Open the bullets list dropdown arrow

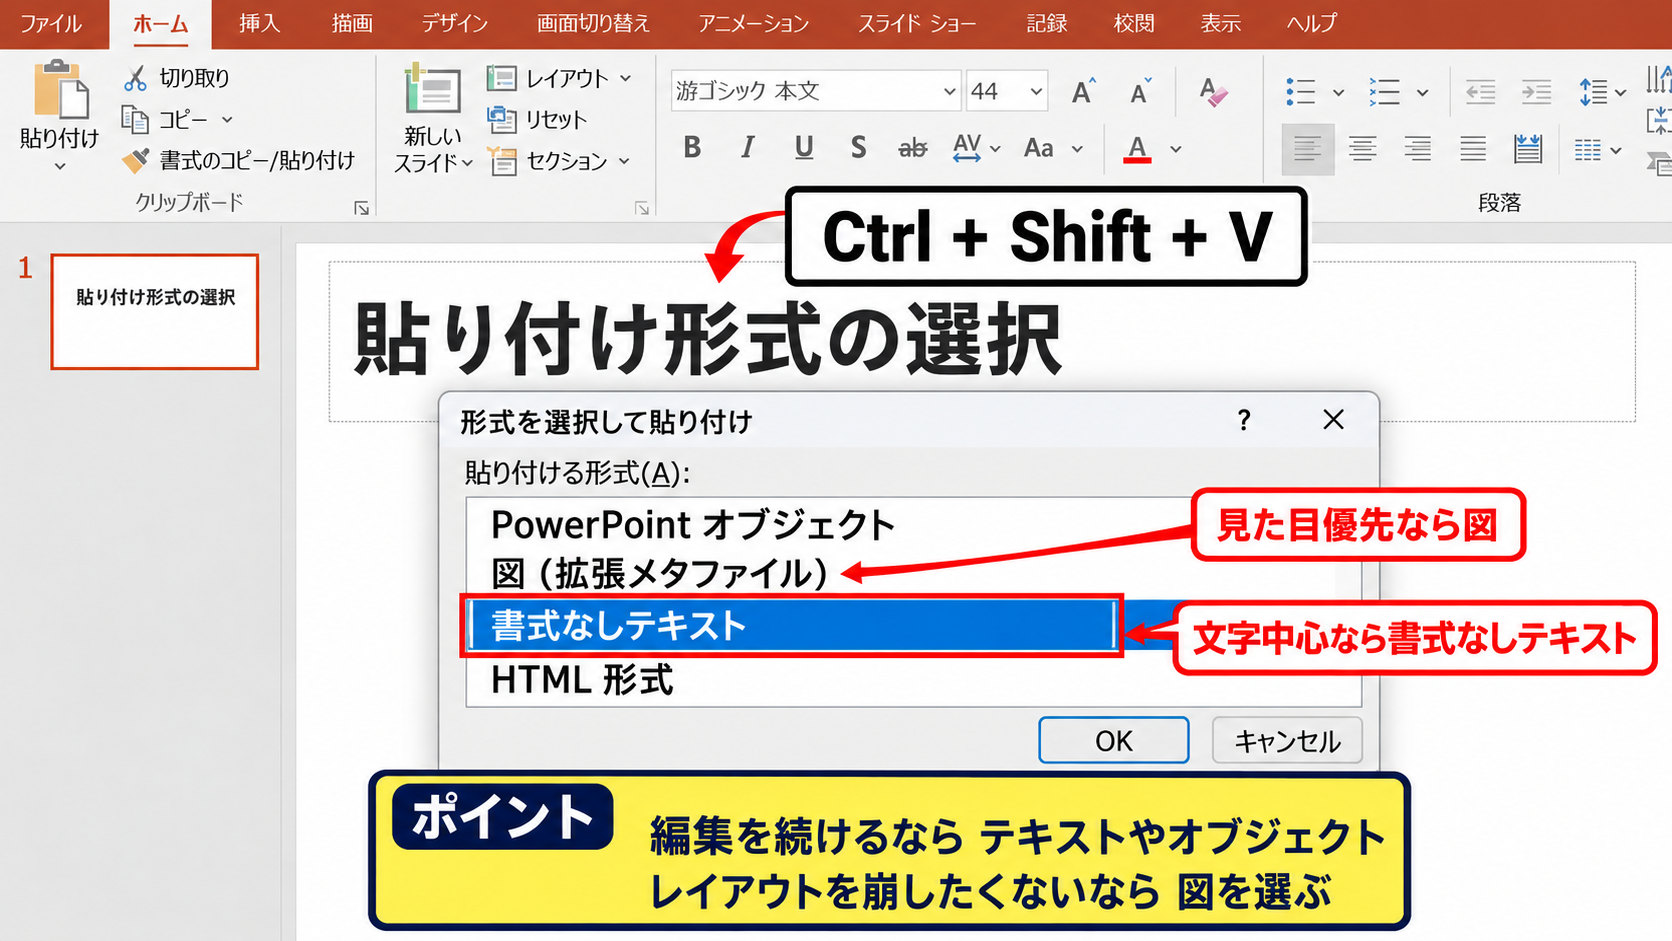tap(1338, 93)
